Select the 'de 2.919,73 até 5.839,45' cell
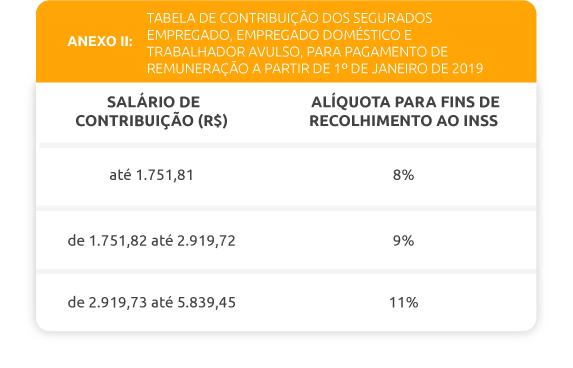This screenshot has height=368, width=573. click(x=152, y=302)
